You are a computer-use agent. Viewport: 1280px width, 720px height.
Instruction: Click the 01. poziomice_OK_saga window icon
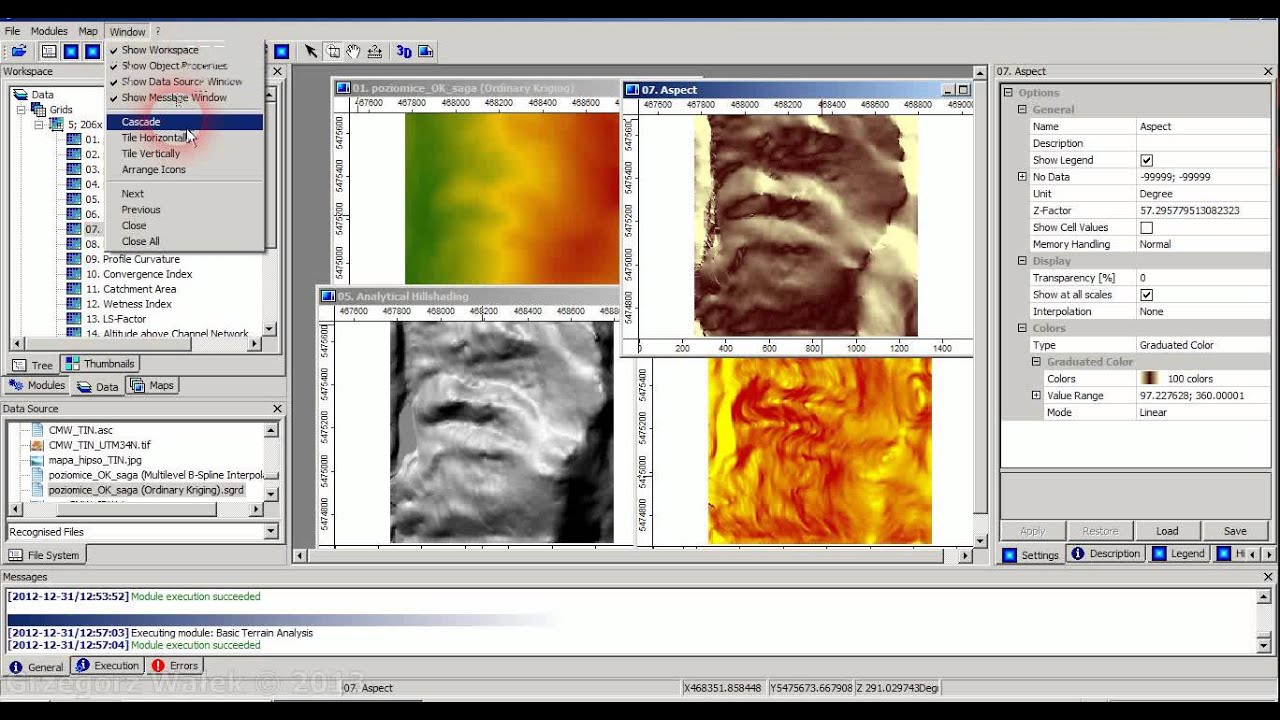(x=342, y=88)
